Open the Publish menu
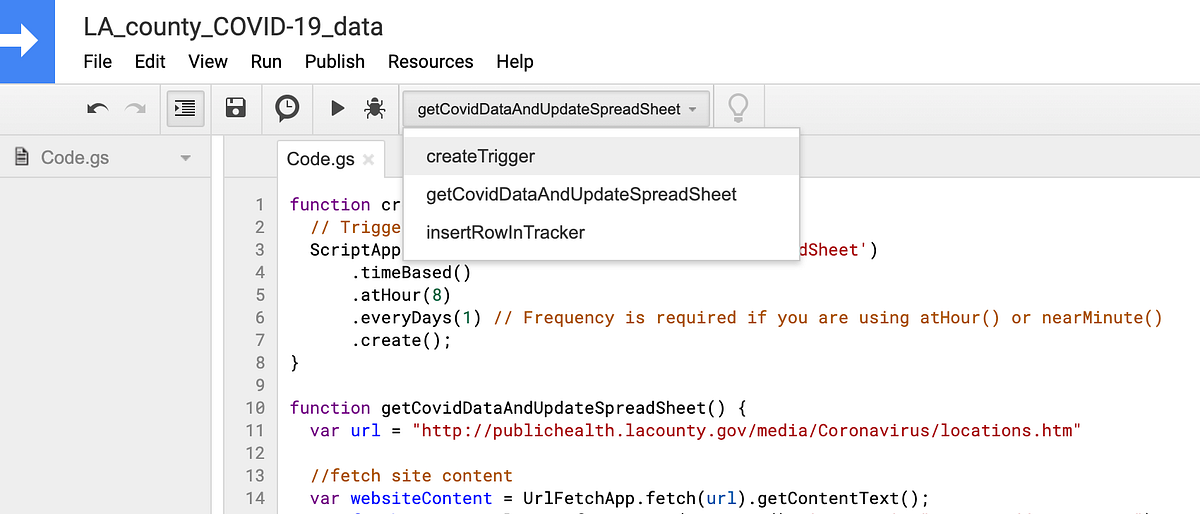The image size is (1200, 514). point(335,61)
